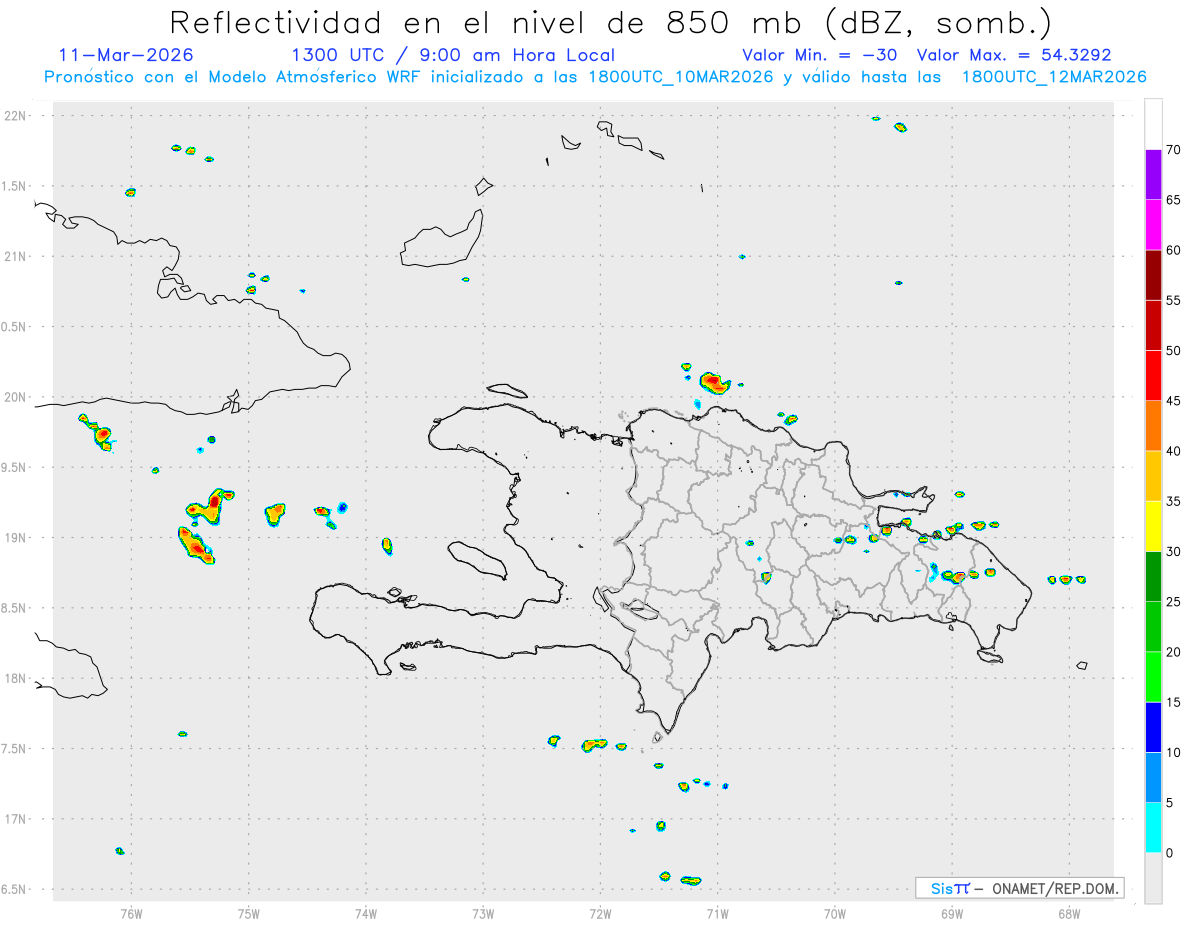The width and height of the screenshot is (1200, 927).
Task: Click the colorbar value '30'
Action: point(1173,552)
